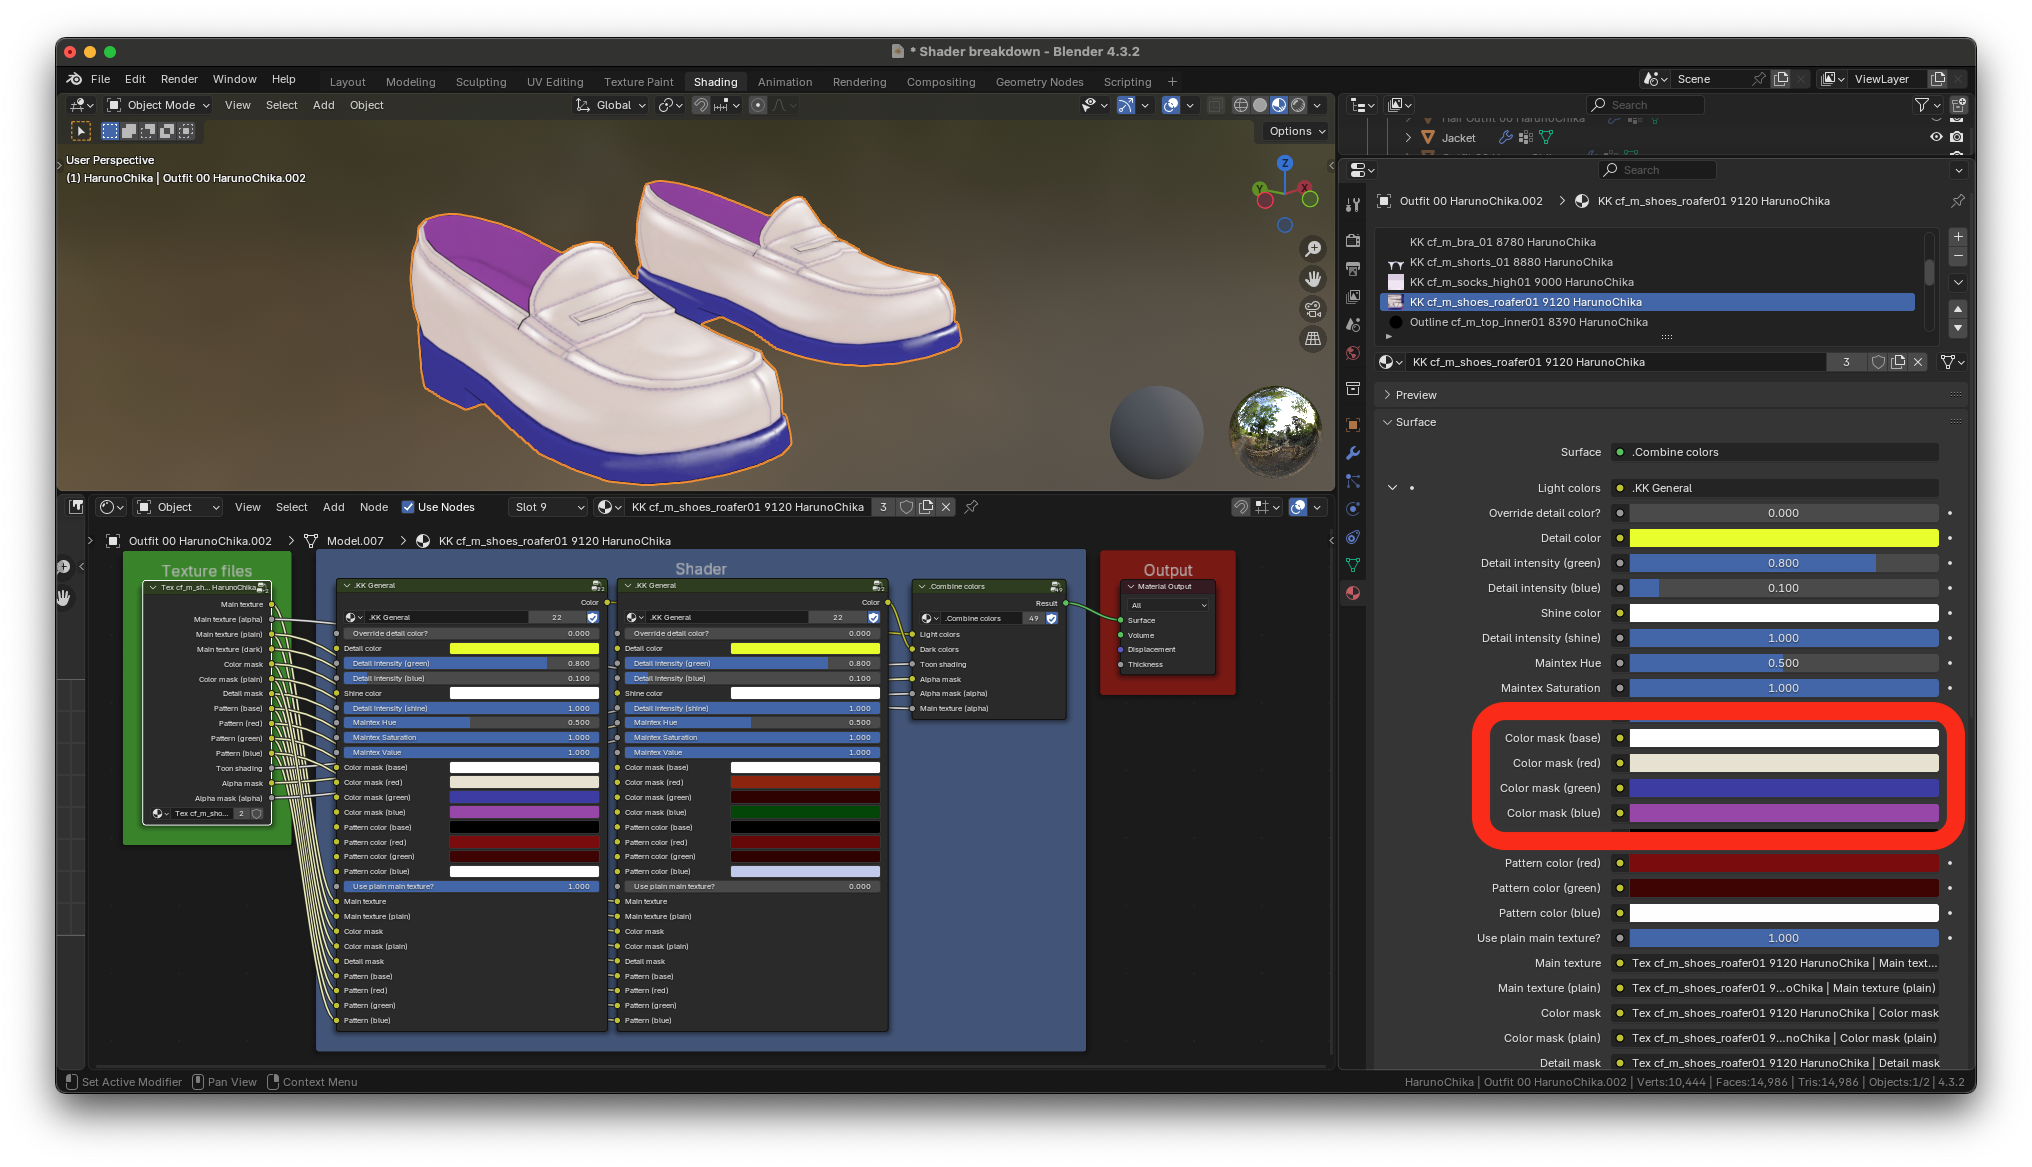The image size is (2032, 1167).
Task: Switch to the Texture Paint workspace tab
Action: pos(638,82)
